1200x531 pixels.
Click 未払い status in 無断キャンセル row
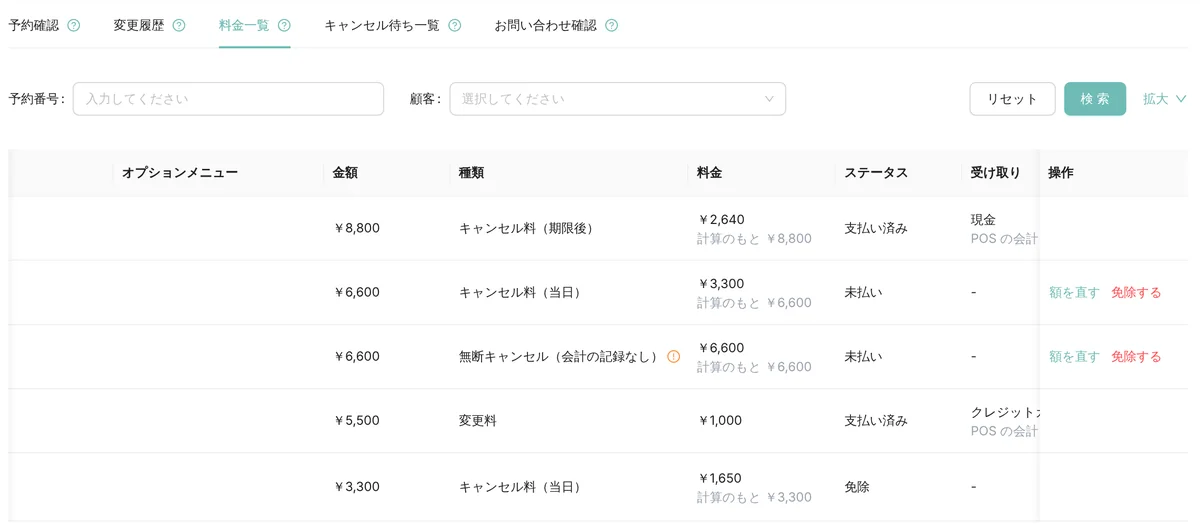(863, 357)
